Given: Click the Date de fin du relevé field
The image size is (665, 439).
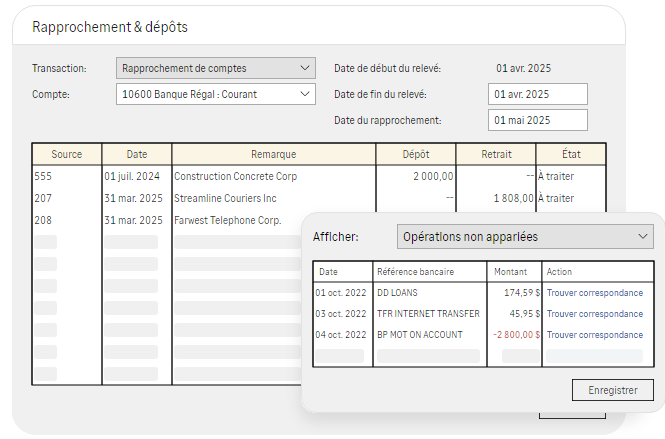Looking at the screenshot, I should click(538, 94).
